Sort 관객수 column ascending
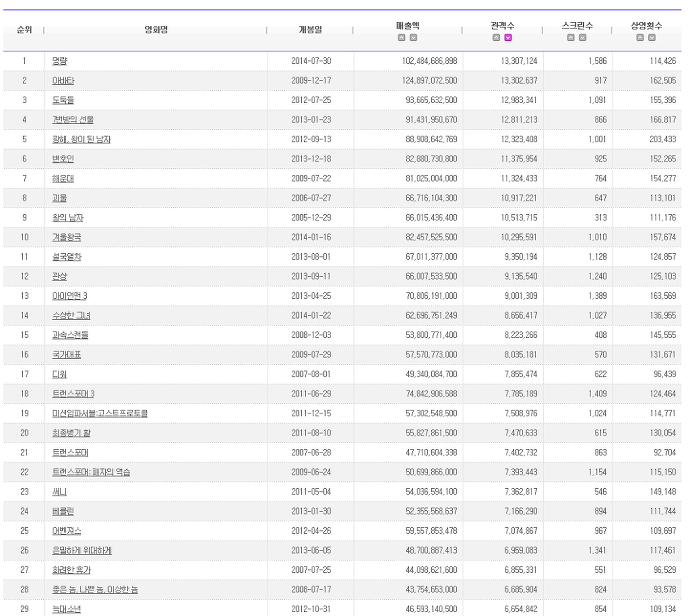The width and height of the screenshot is (690, 616). point(496,38)
